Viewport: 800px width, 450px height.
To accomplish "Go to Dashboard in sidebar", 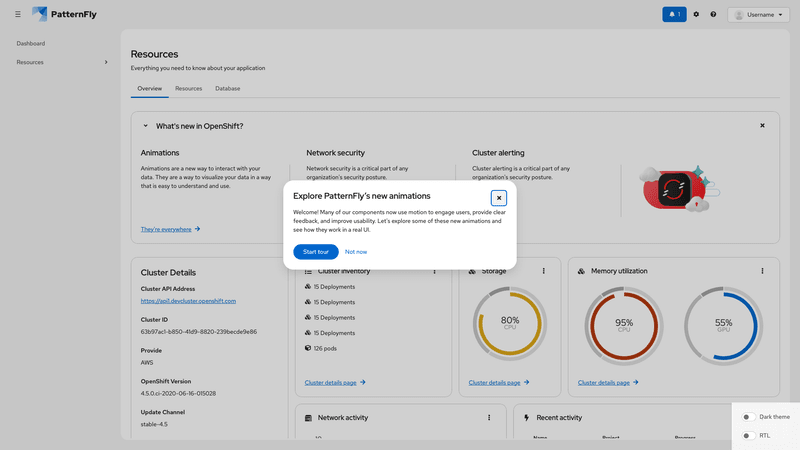I will pyautogui.click(x=31, y=43).
